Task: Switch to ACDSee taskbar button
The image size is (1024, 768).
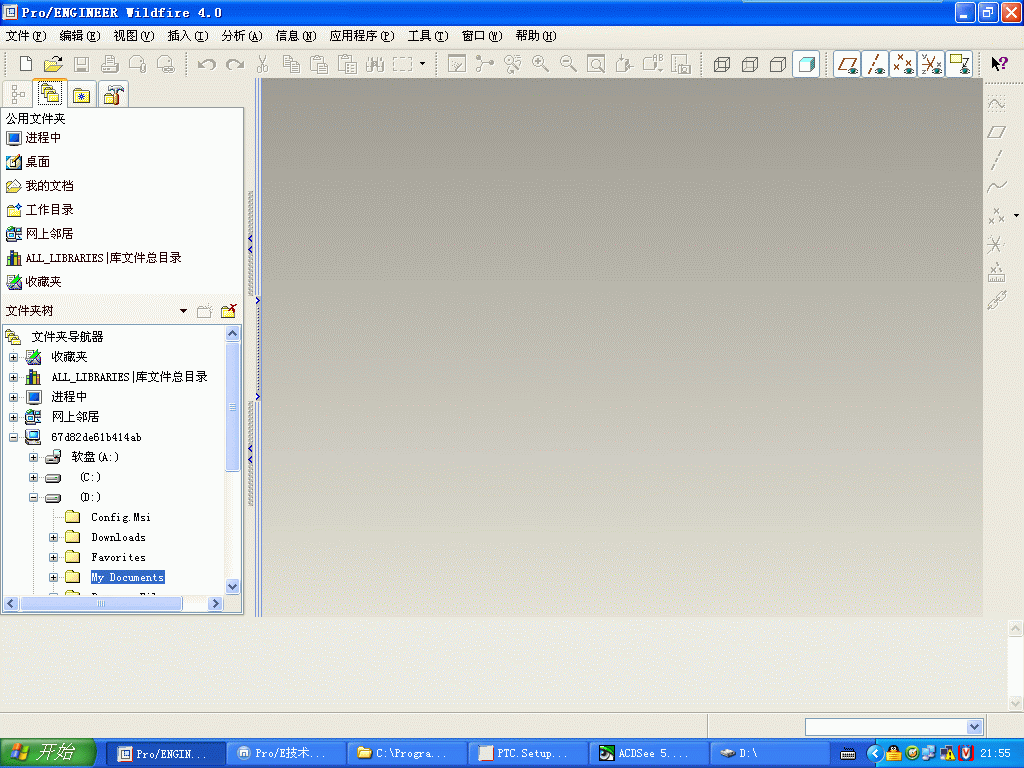Action: [x=648, y=754]
